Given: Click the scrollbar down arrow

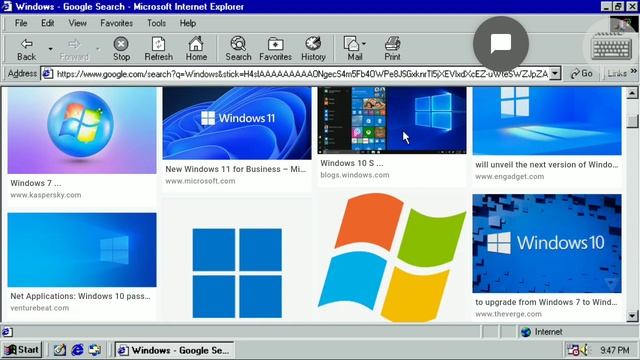Looking at the screenshot, I should tap(632, 316).
